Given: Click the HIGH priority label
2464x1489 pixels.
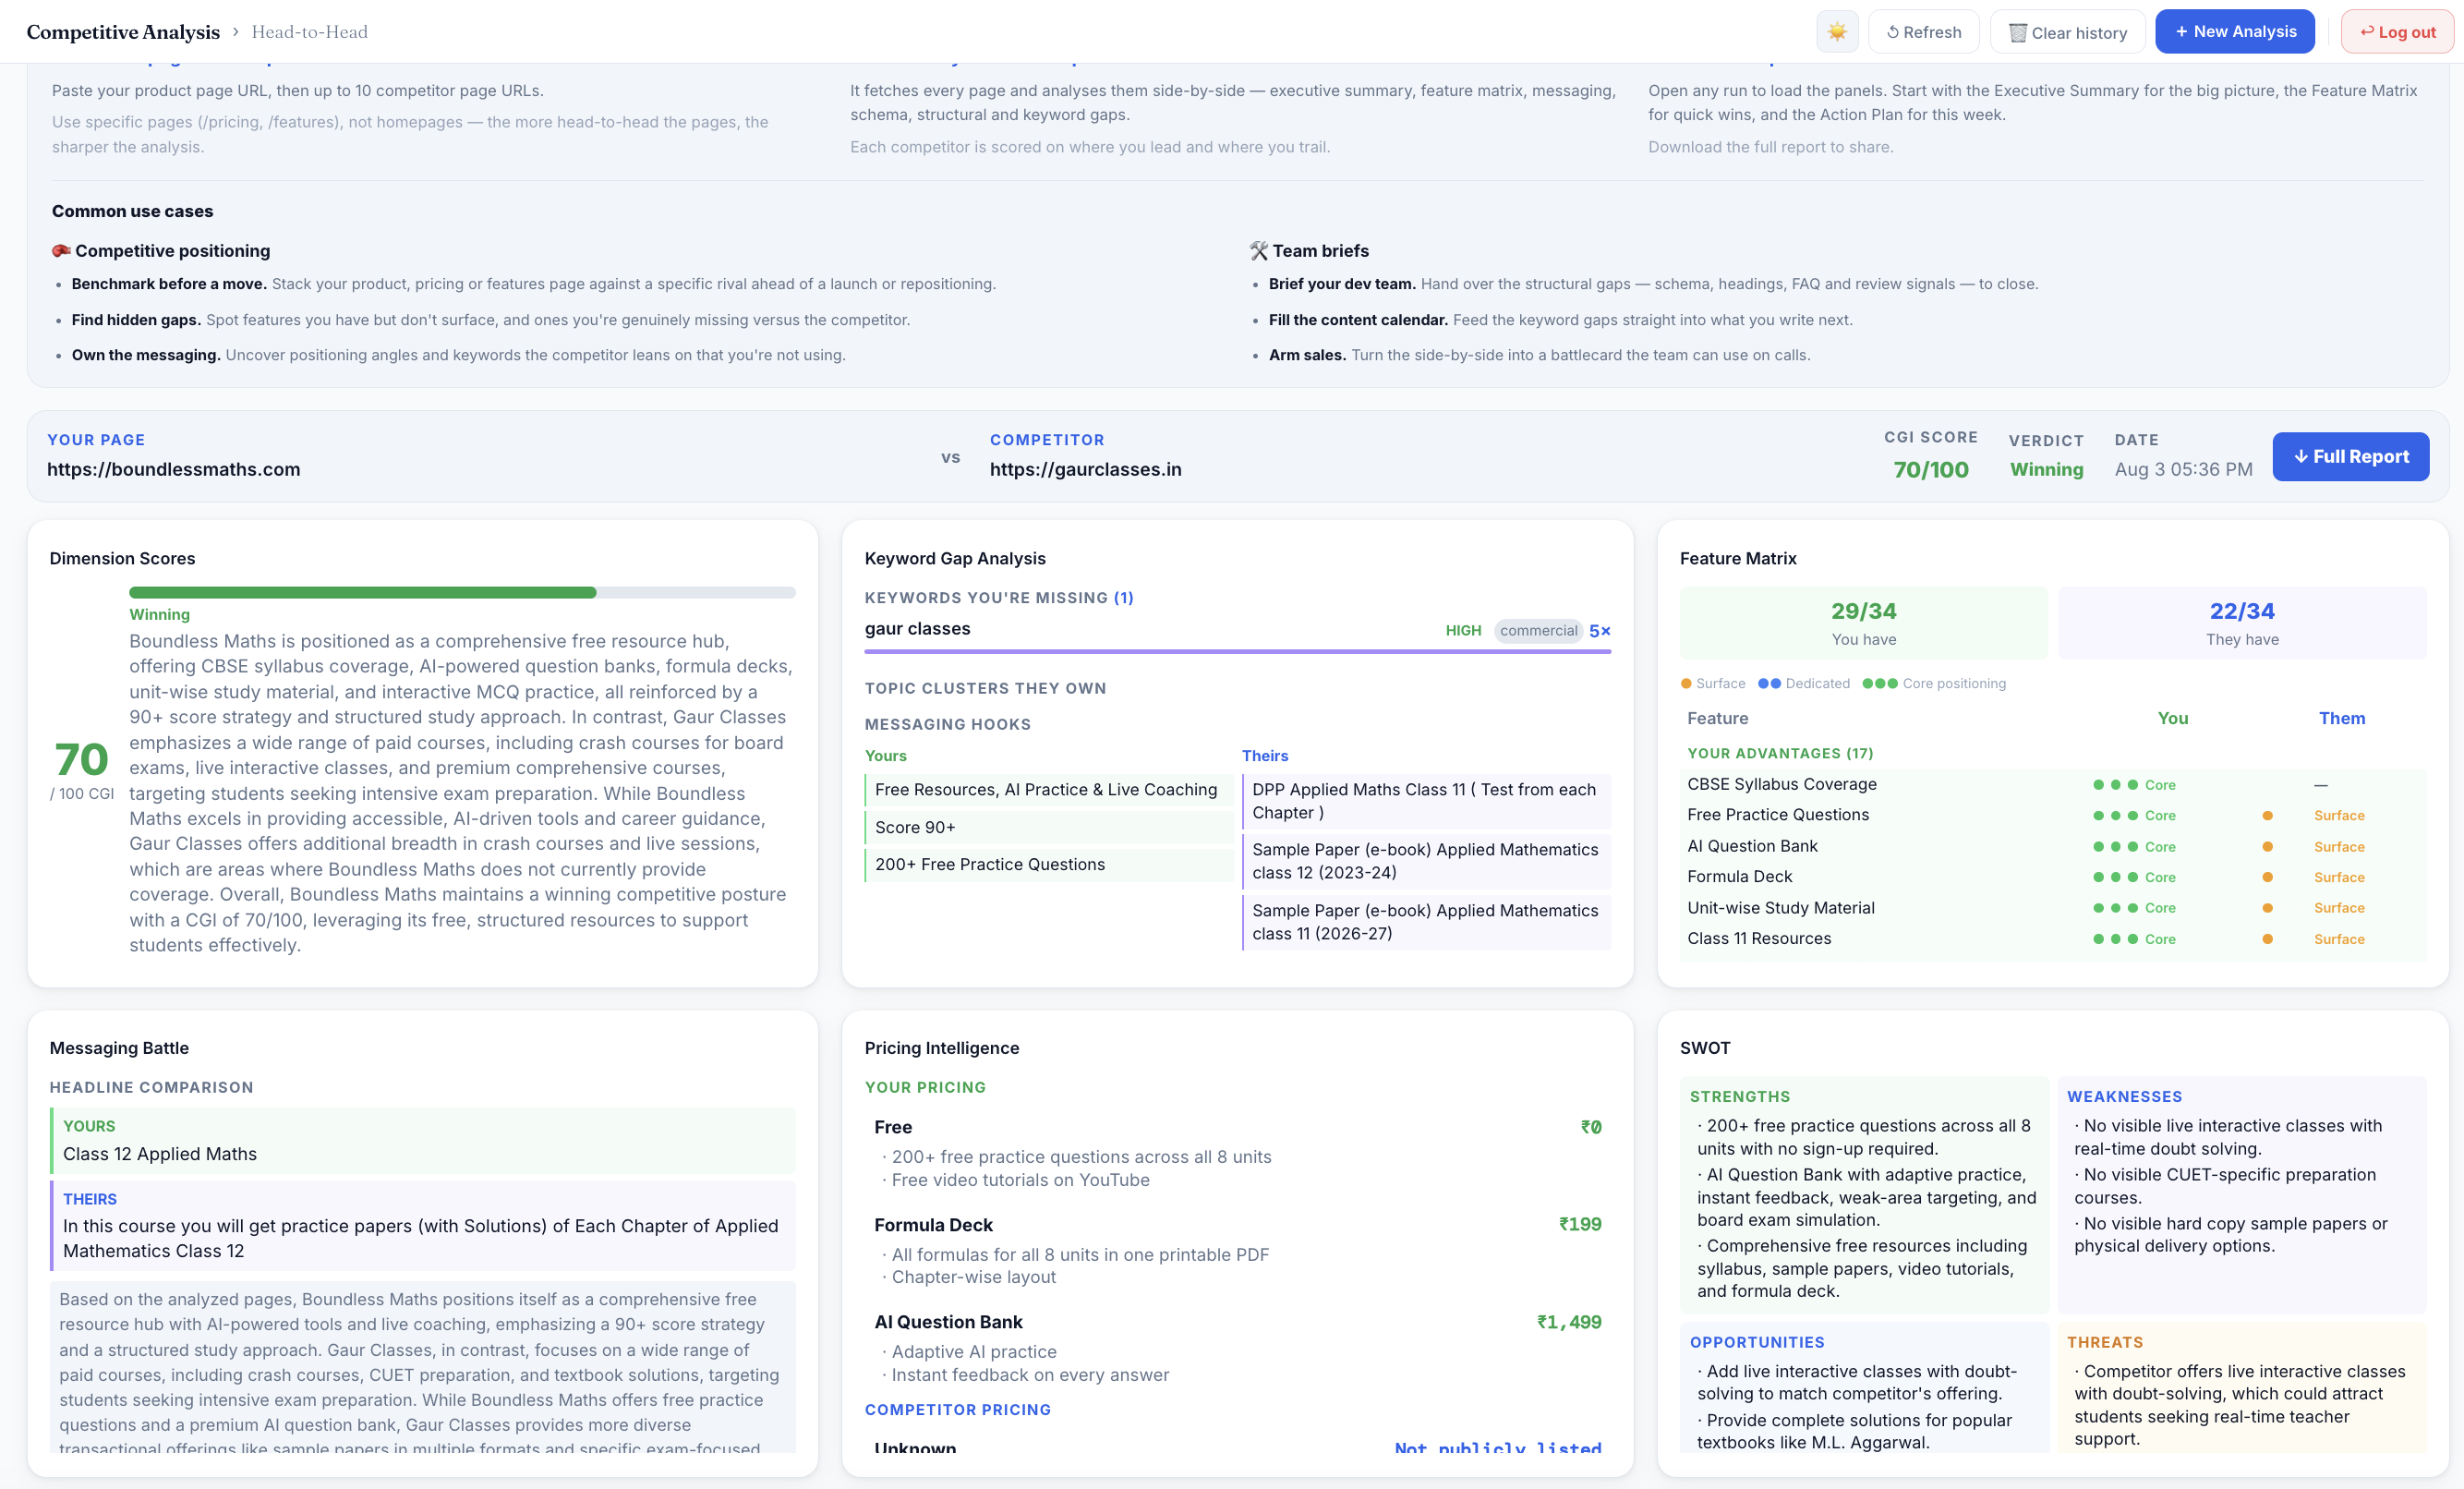Looking at the screenshot, I should pos(1462,630).
